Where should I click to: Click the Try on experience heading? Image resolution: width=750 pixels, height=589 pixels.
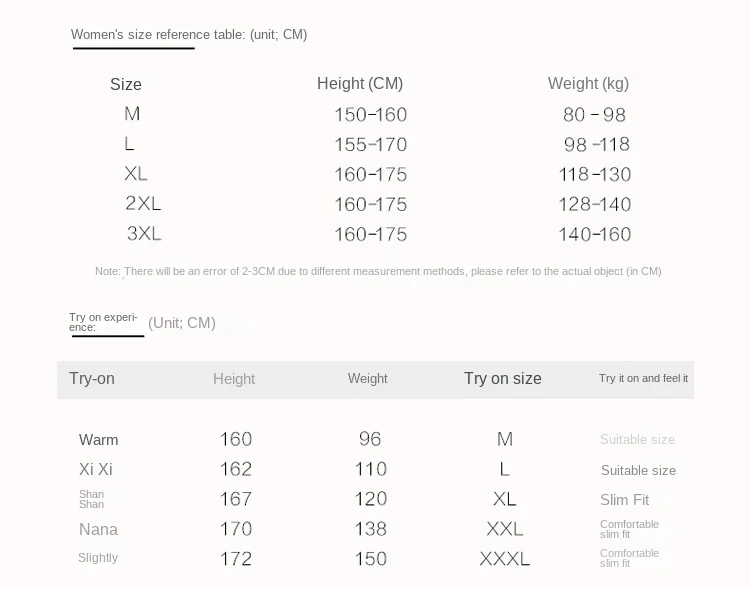(x=103, y=322)
